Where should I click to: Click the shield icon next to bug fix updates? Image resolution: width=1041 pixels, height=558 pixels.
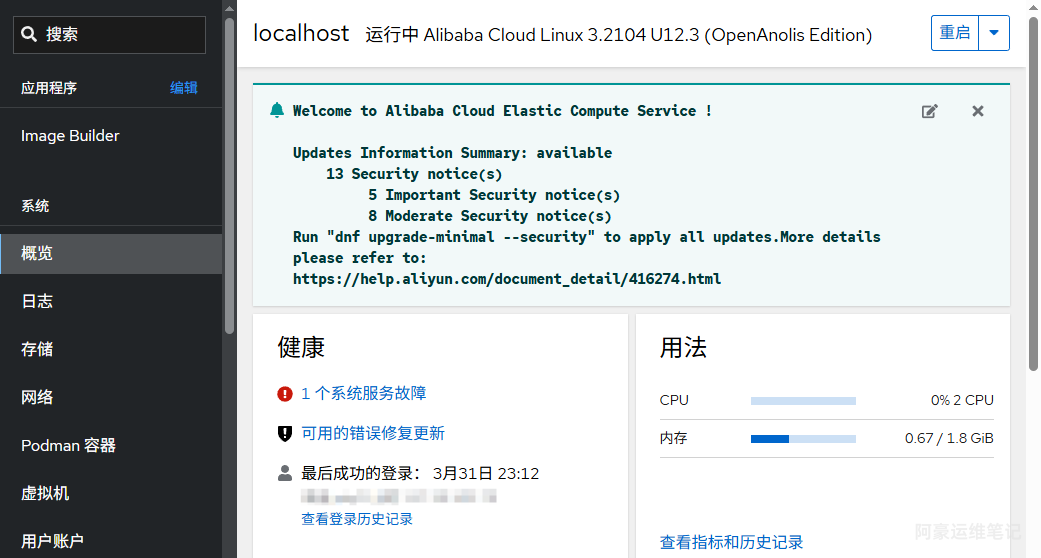click(x=285, y=434)
